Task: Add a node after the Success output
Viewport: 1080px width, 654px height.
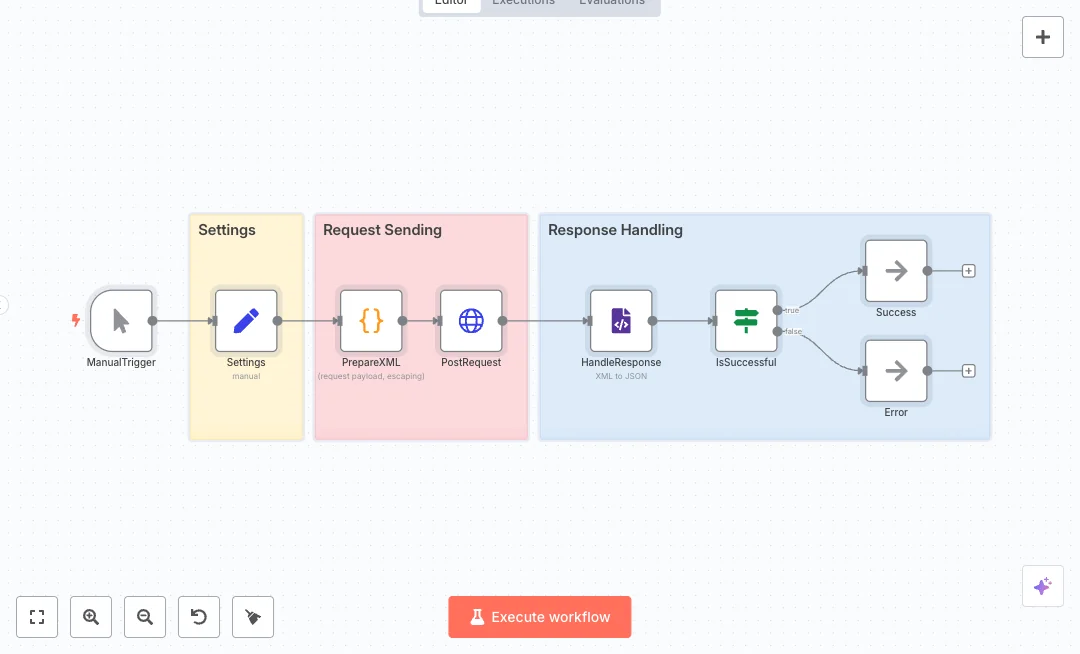Action: click(968, 271)
